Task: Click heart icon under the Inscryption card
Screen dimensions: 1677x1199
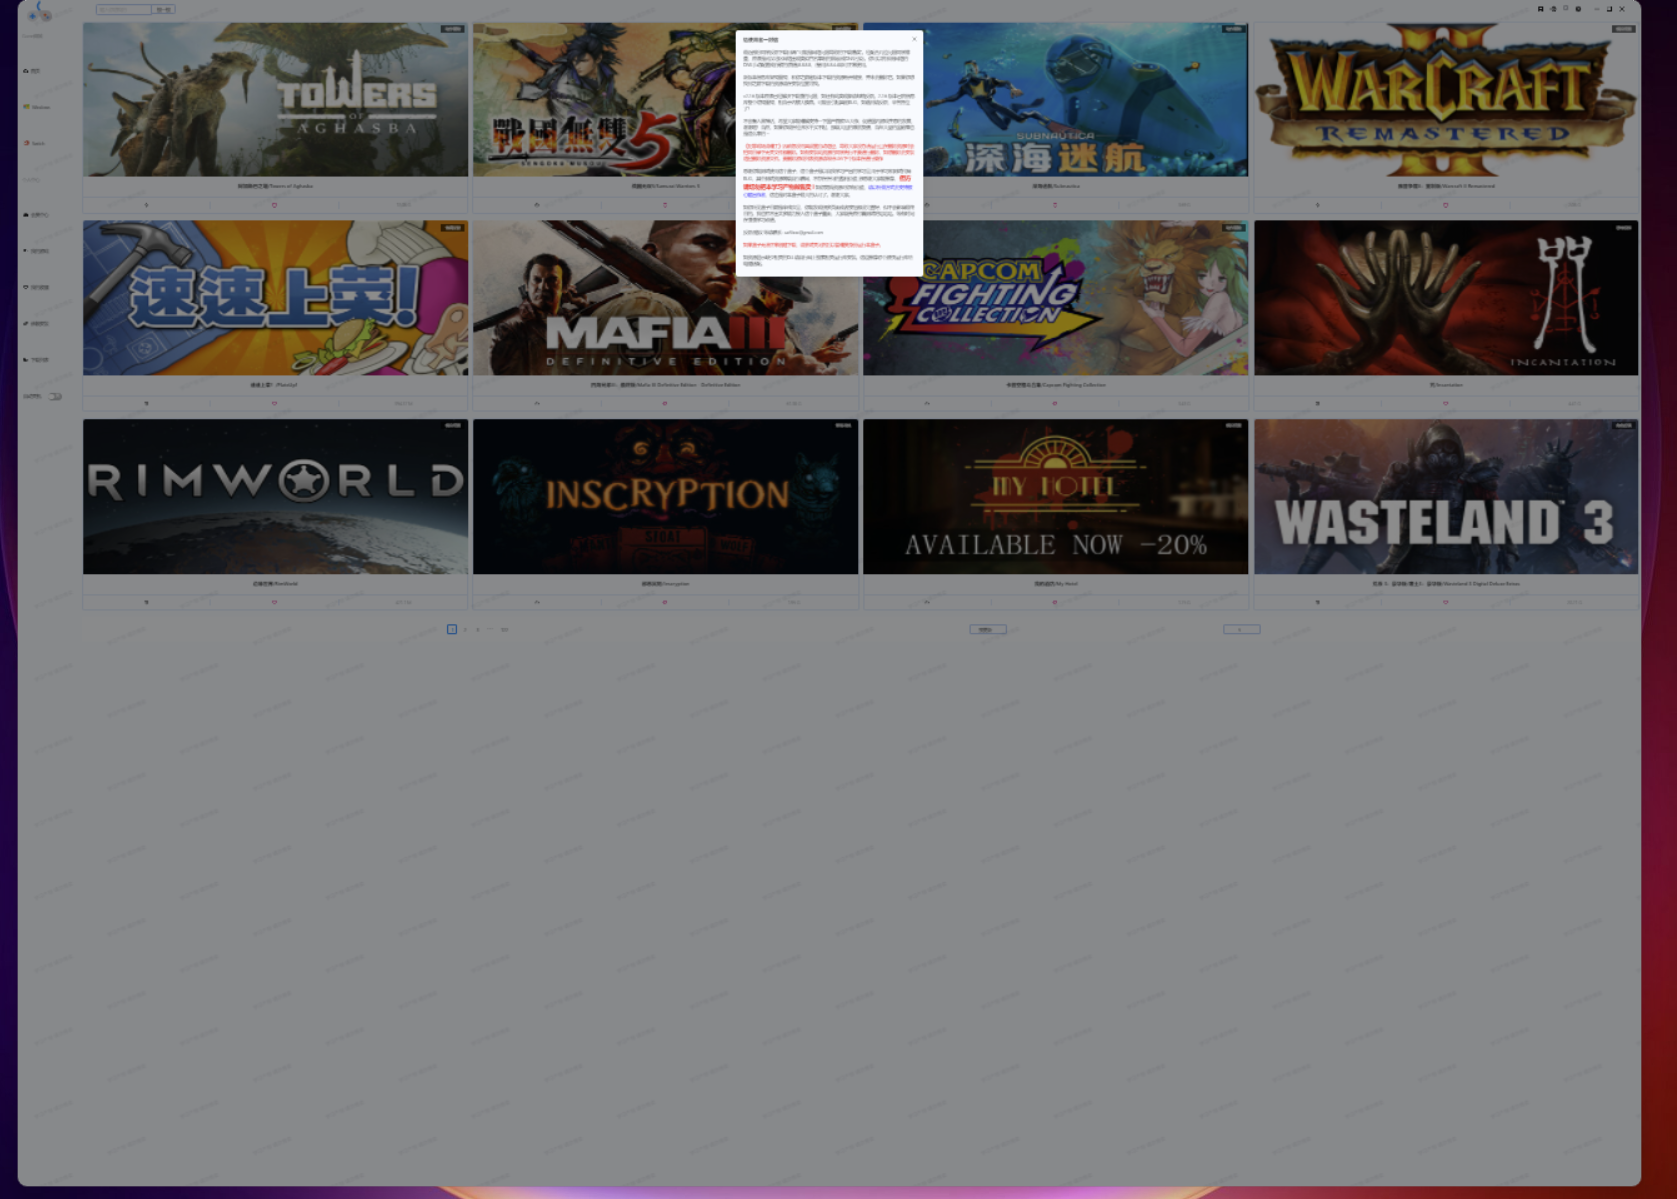Action: (x=664, y=602)
